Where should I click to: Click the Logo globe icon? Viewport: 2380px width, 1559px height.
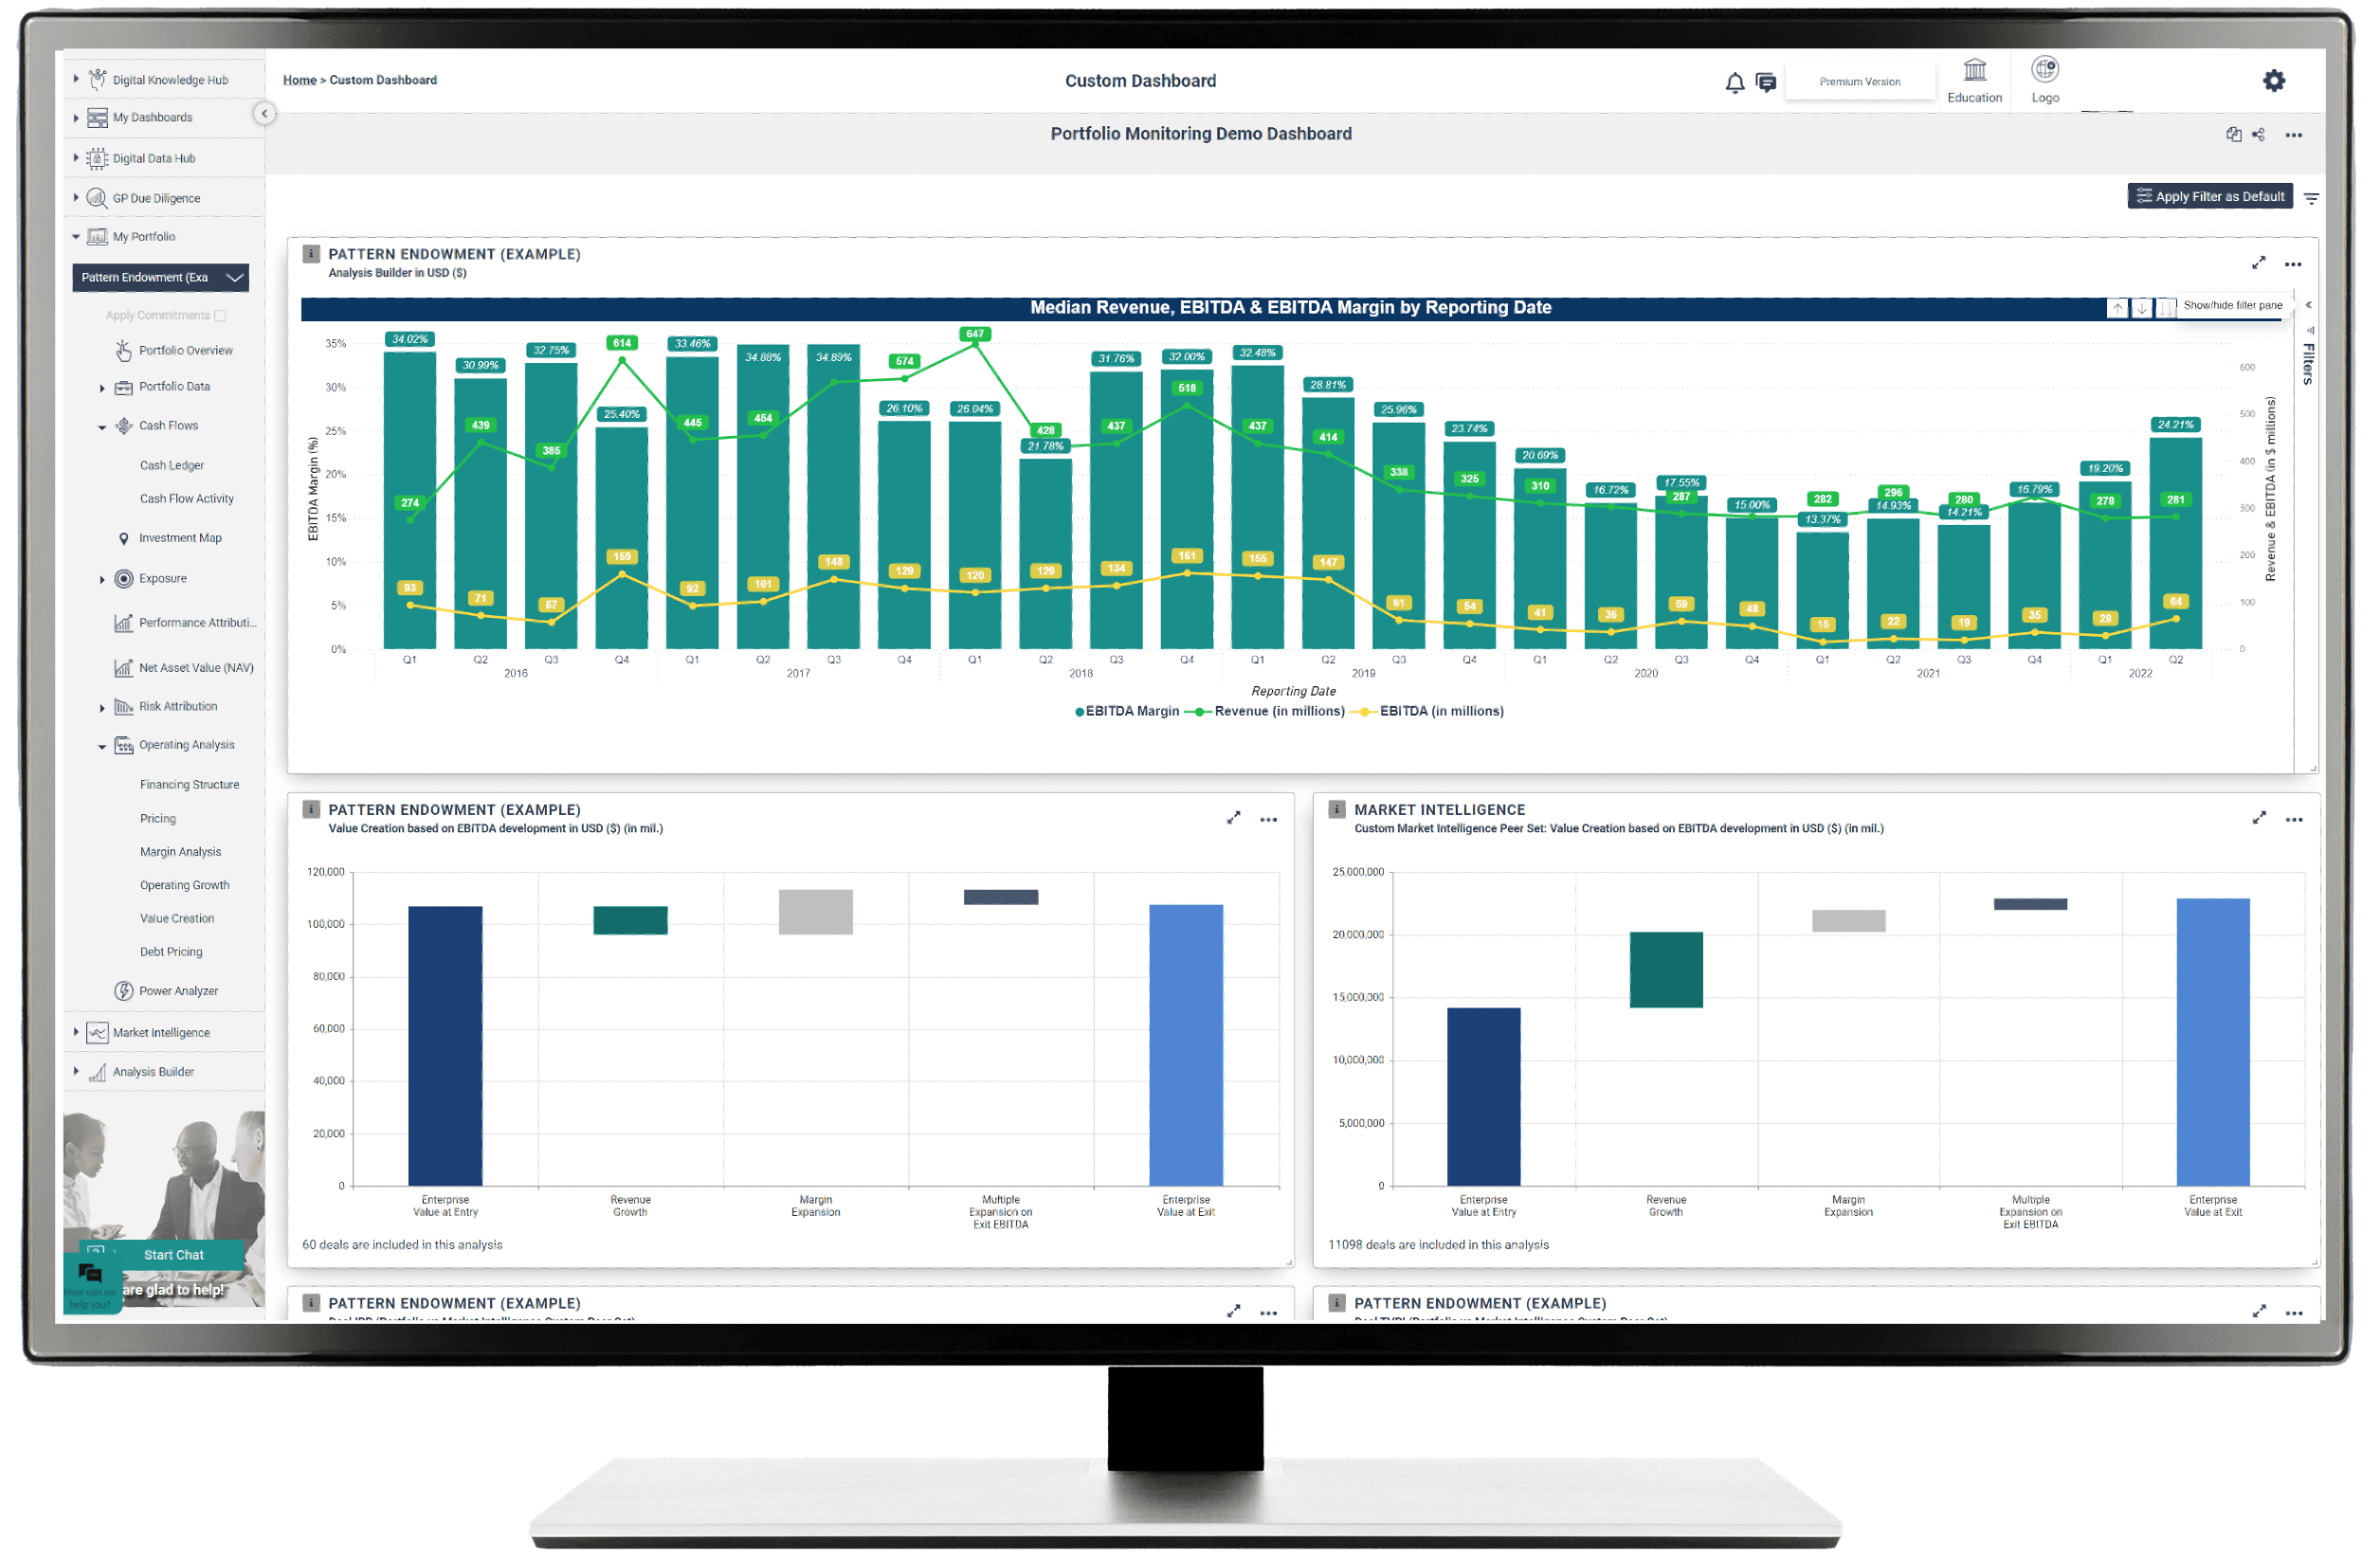coord(2045,69)
